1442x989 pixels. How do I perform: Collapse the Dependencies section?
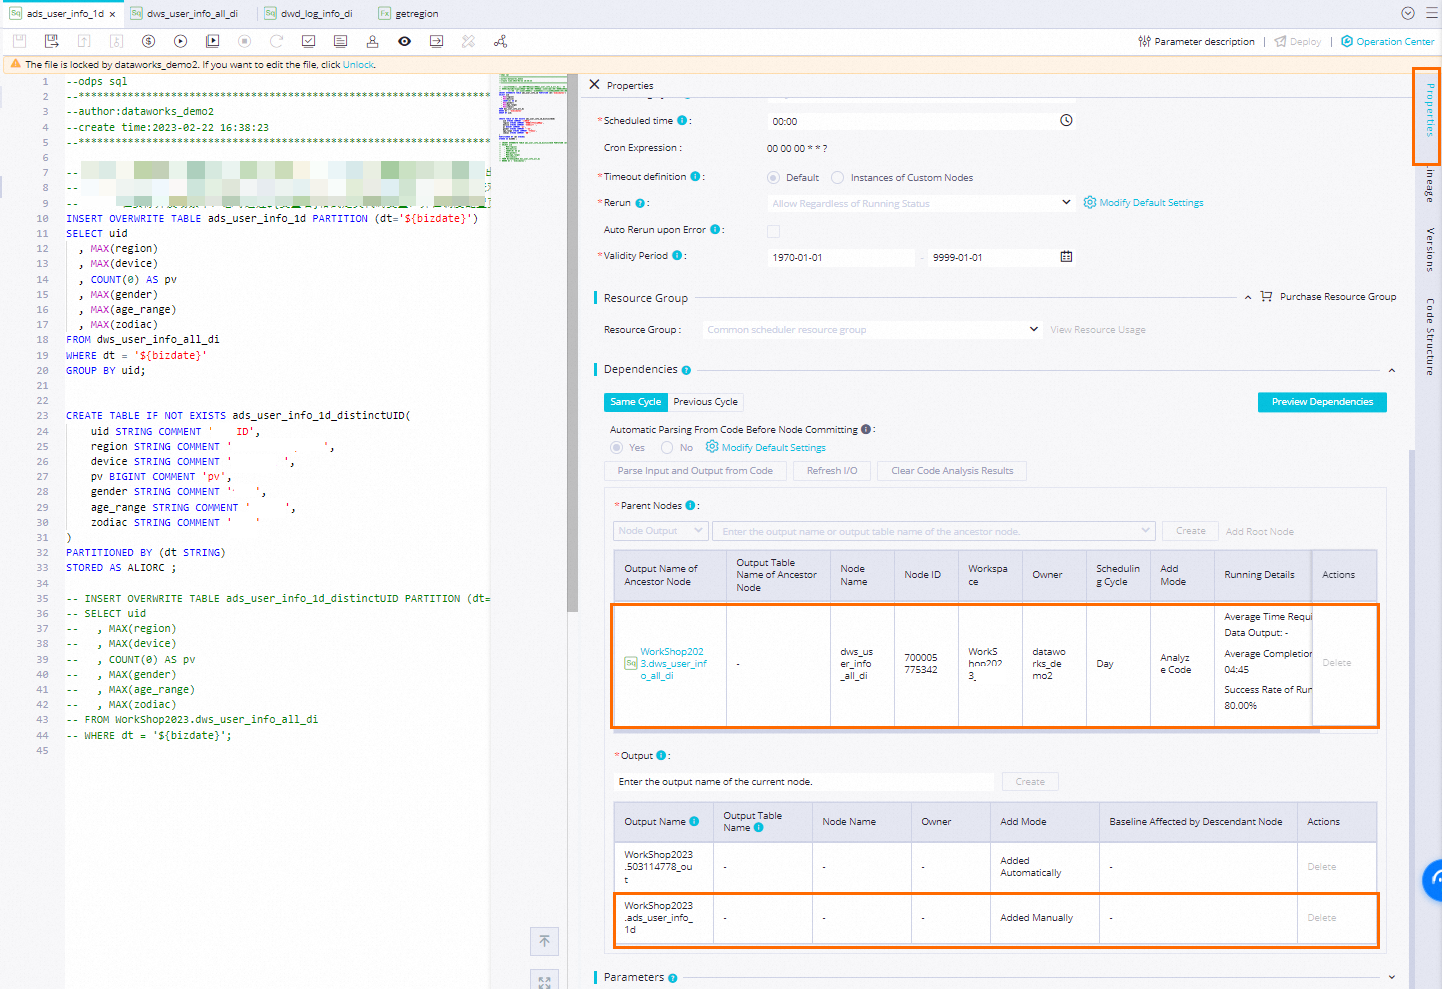(1391, 370)
